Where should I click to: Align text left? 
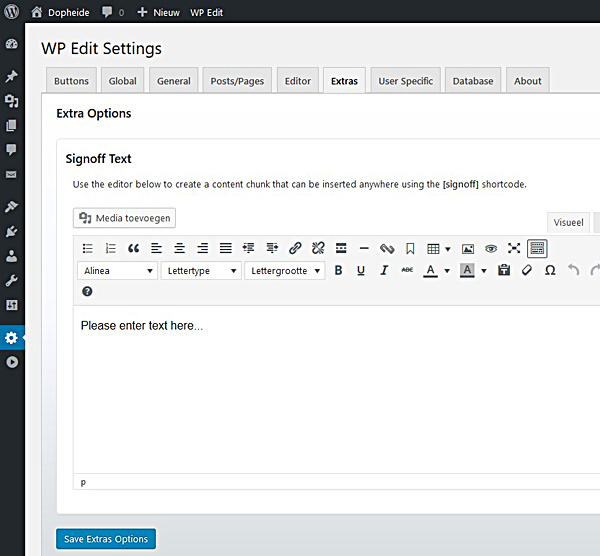(157, 249)
